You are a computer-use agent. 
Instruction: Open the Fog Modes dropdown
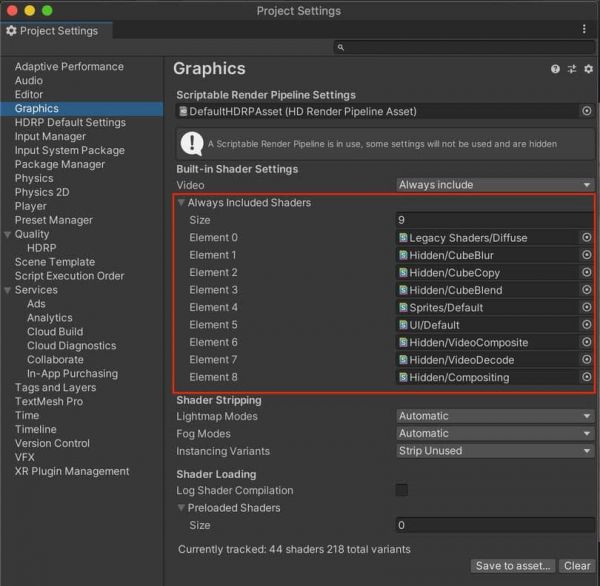494,434
